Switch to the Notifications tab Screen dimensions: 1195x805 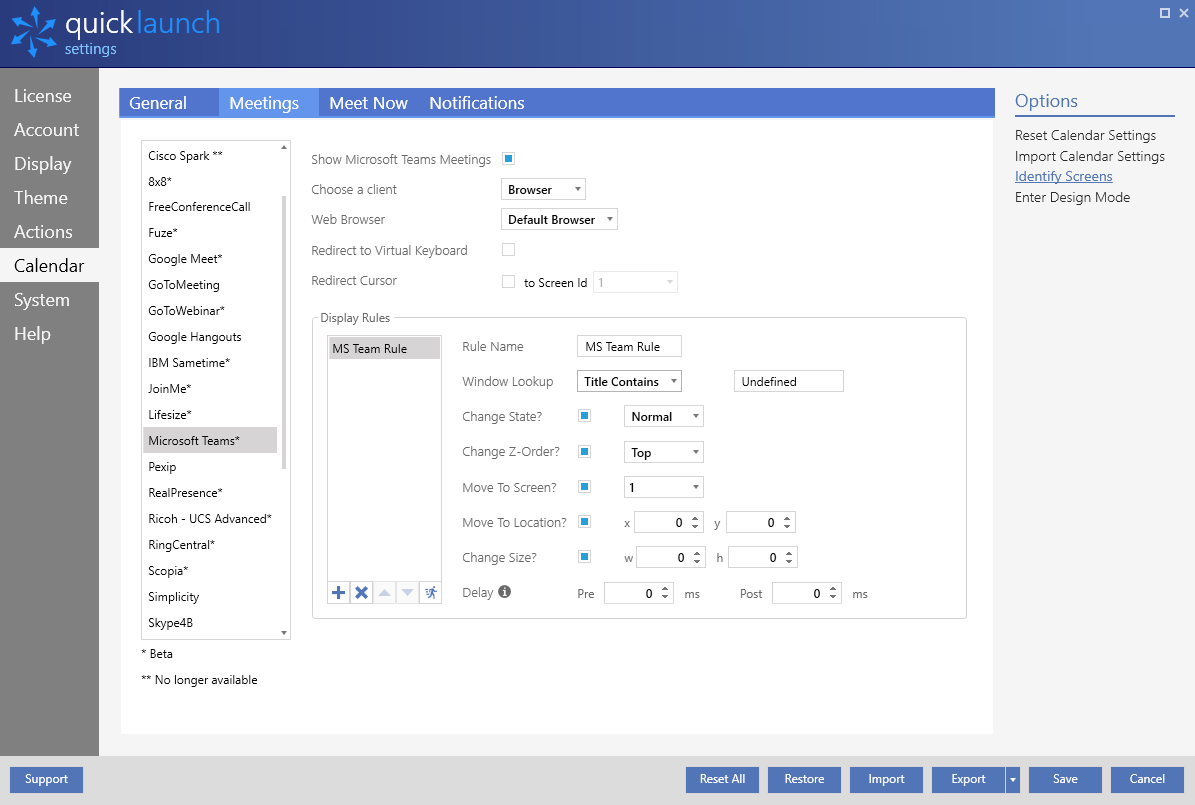tap(477, 103)
